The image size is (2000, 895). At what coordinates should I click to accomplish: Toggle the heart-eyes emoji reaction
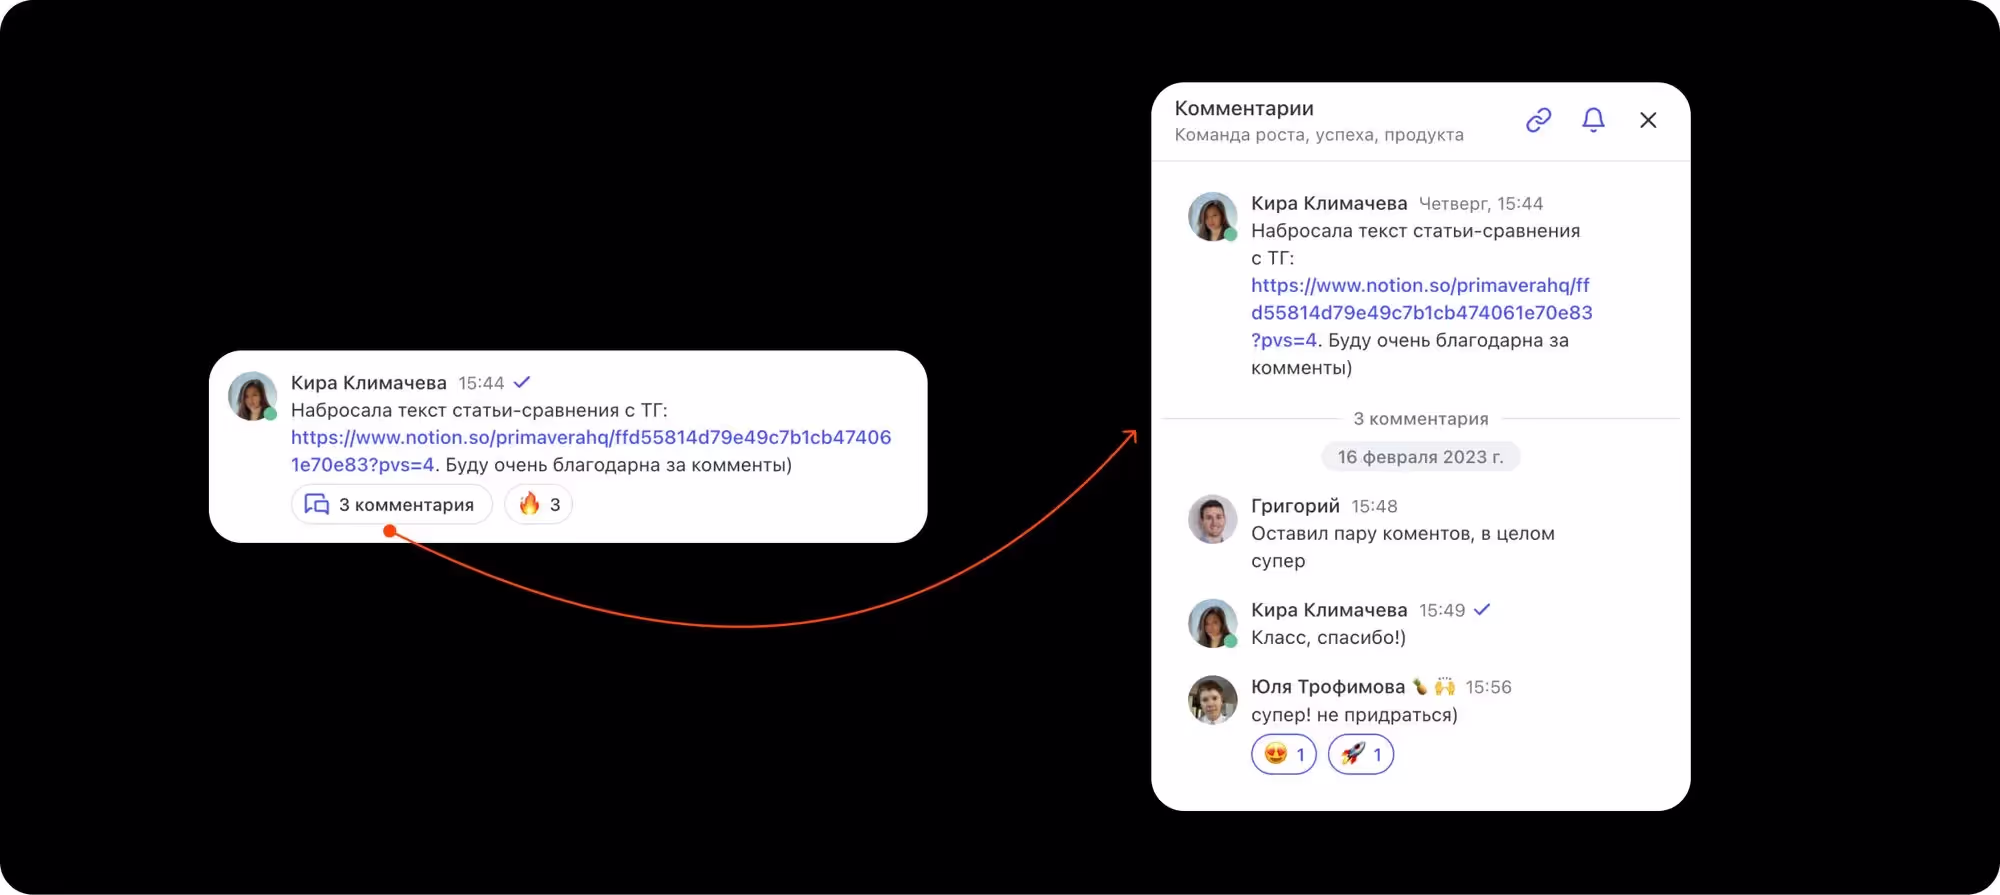click(x=1284, y=754)
